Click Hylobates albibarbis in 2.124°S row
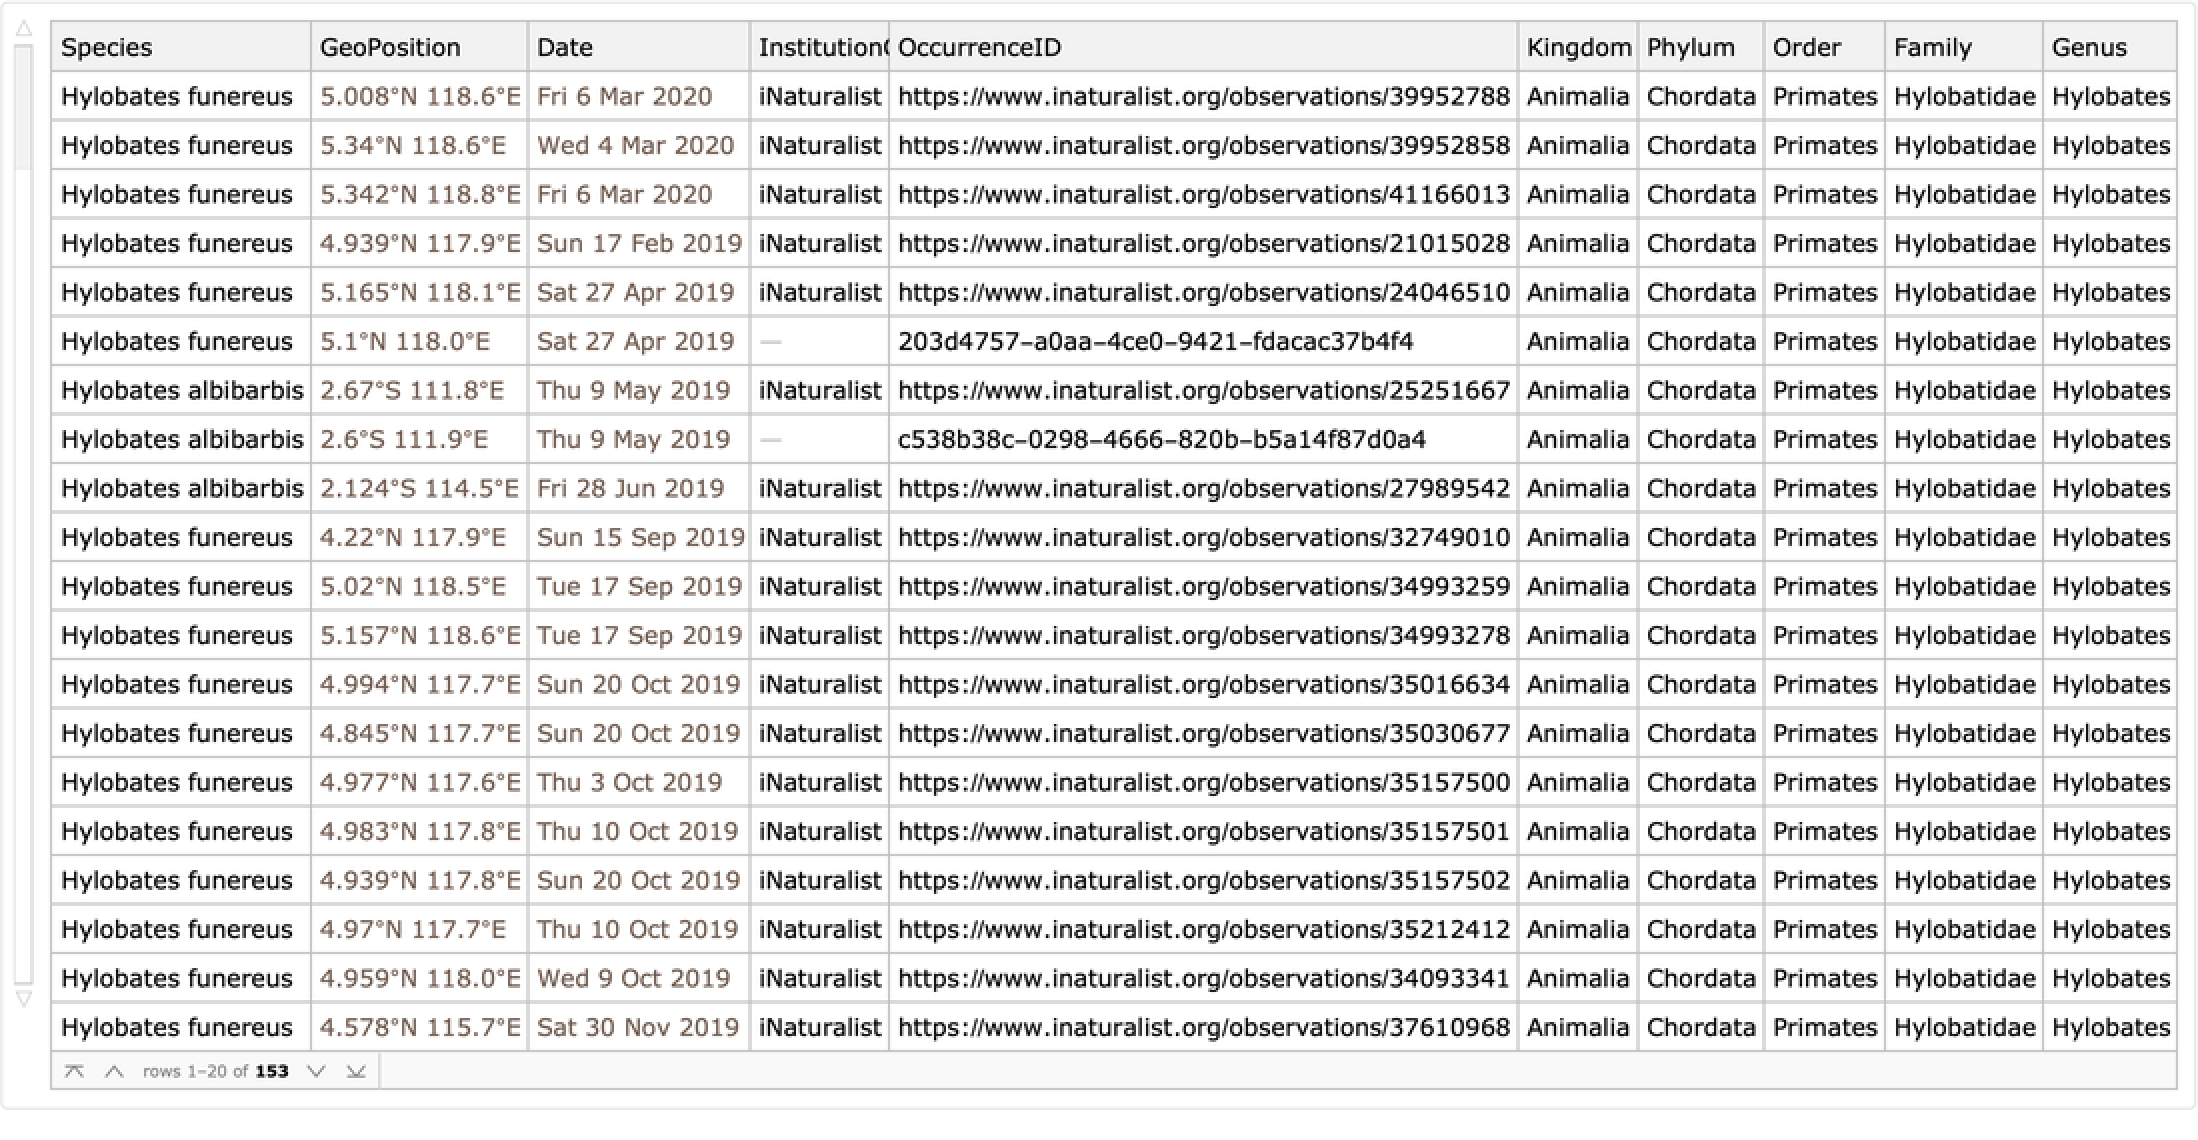Screen dimensions: 2198x1140 tap(182, 489)
